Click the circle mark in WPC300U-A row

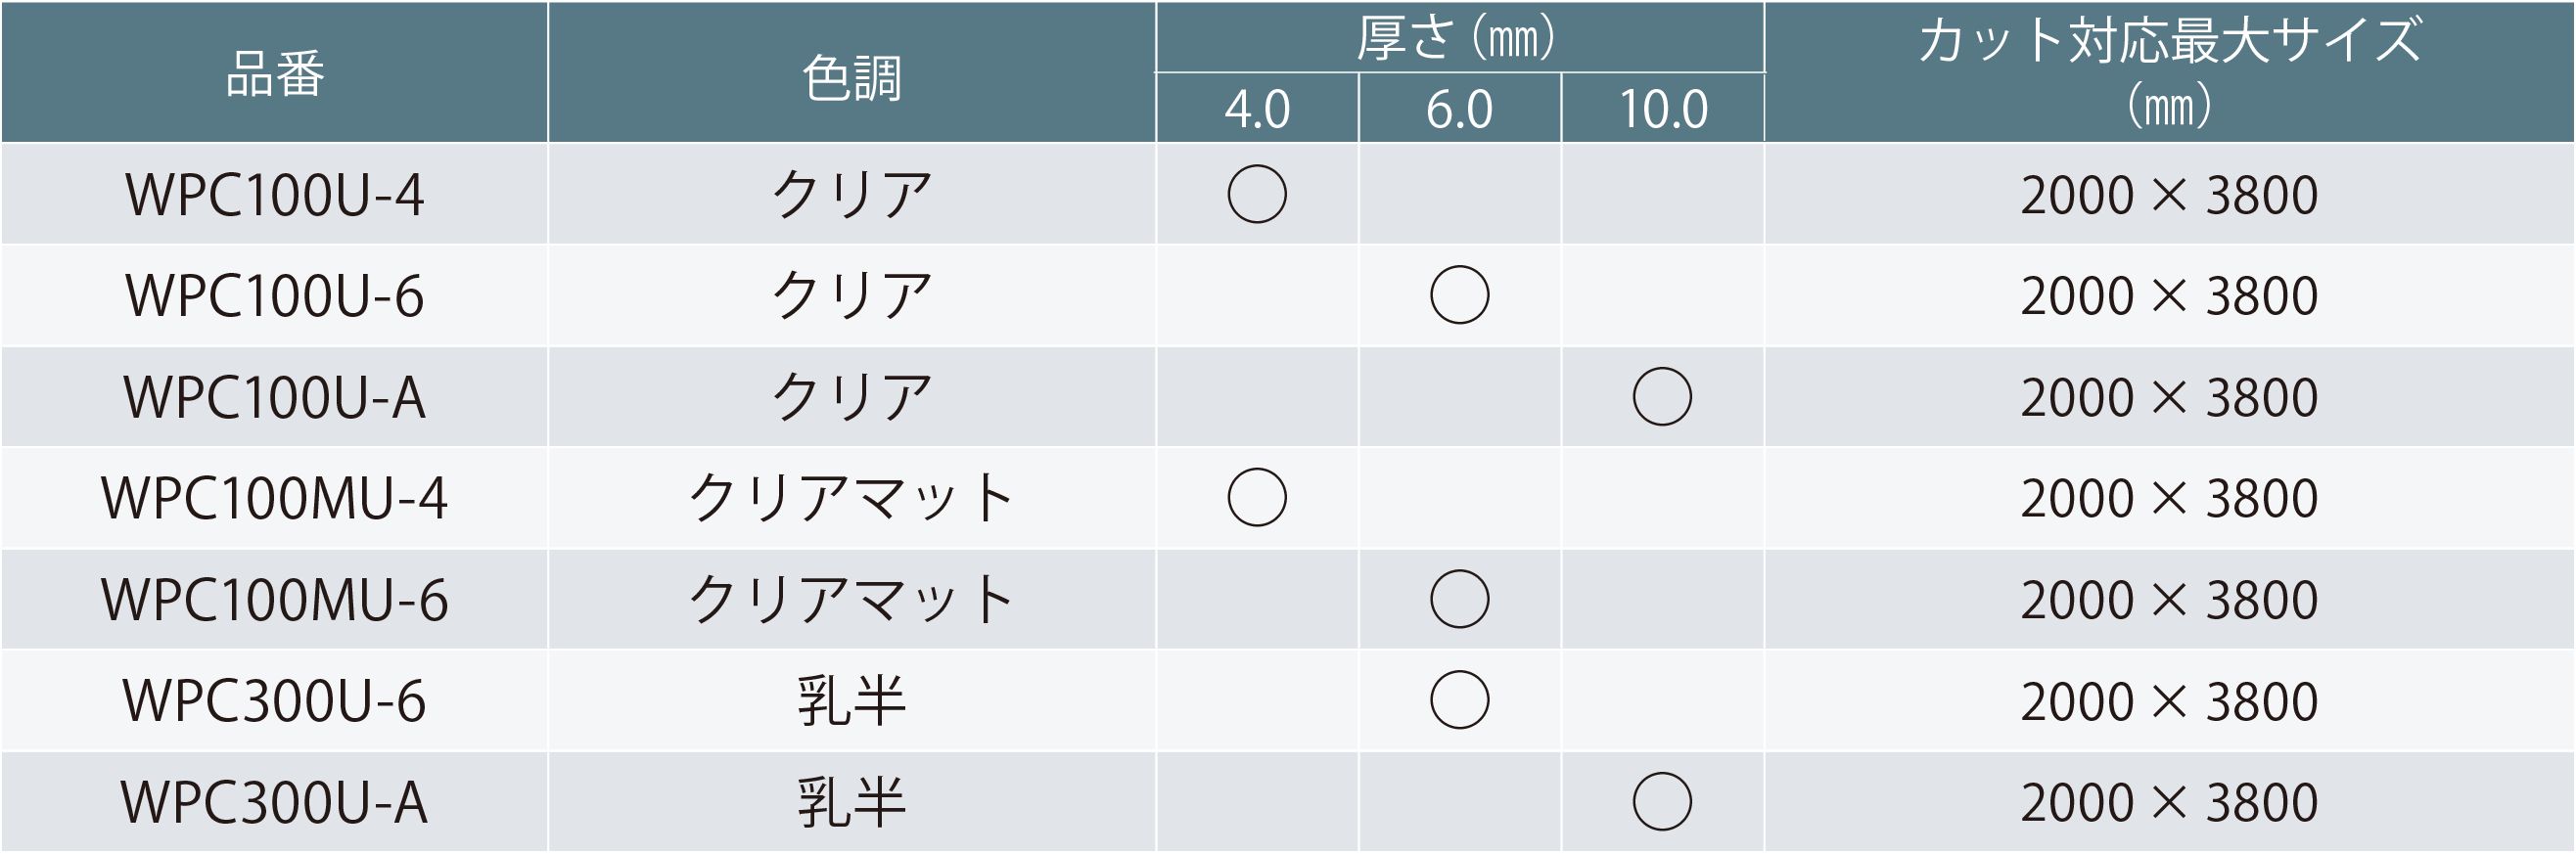tap(1662, 802)
